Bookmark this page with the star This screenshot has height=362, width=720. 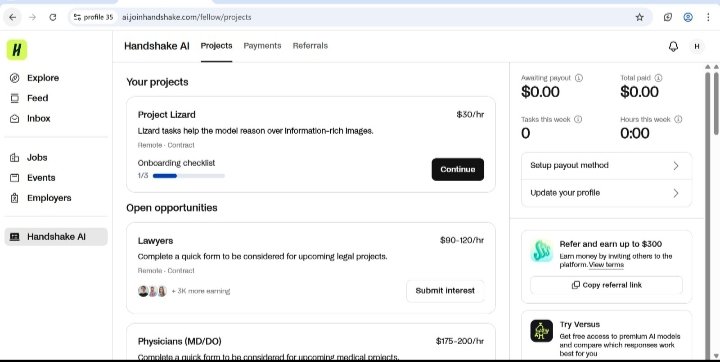click(x=639, y=17)
